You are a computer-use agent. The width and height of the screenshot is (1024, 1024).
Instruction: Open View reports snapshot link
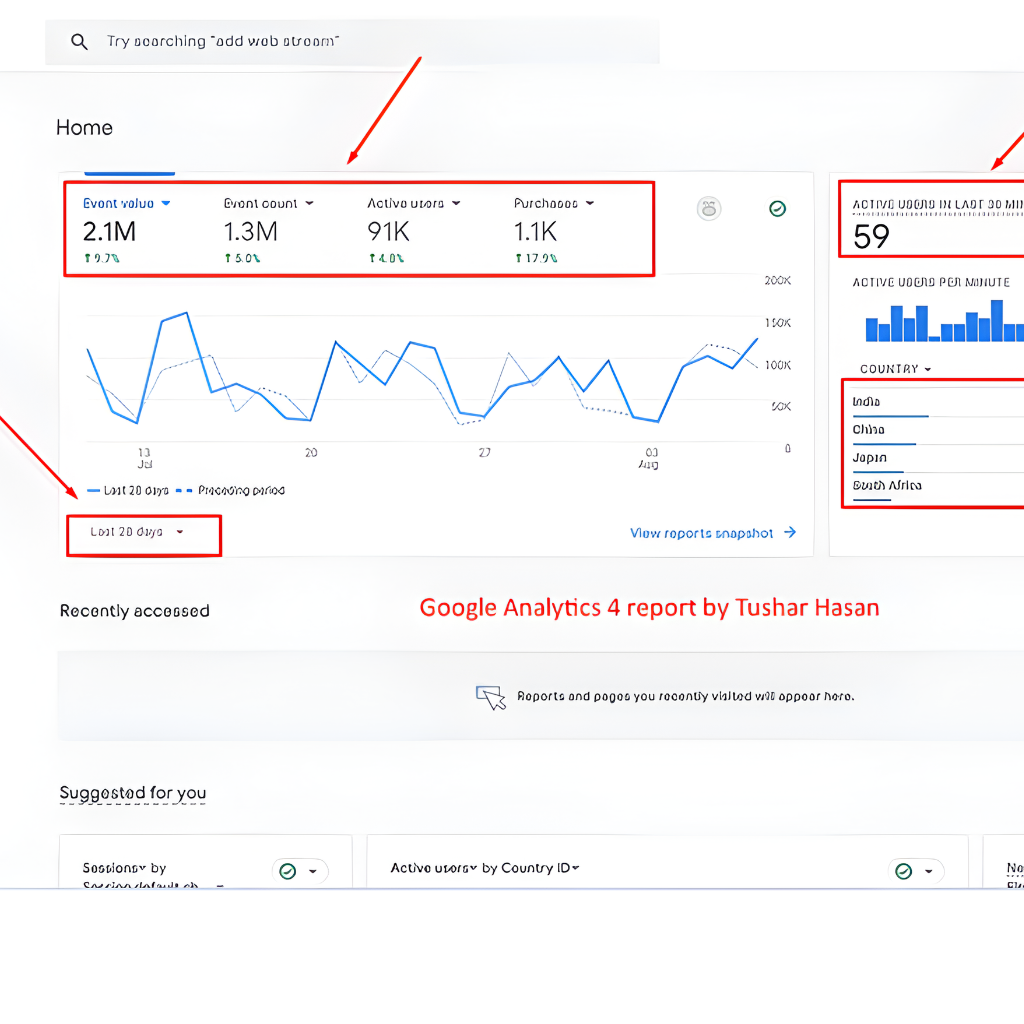[712, 533]
